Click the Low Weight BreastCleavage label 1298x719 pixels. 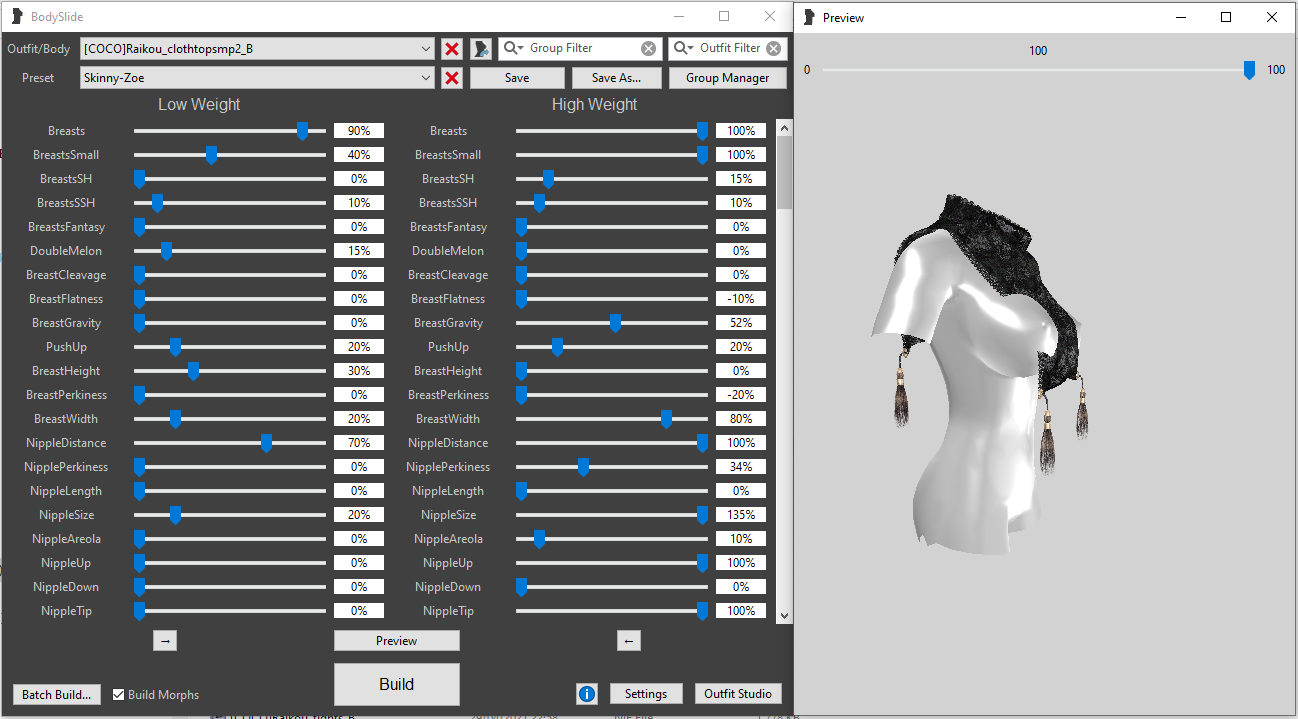coord(66,275)
